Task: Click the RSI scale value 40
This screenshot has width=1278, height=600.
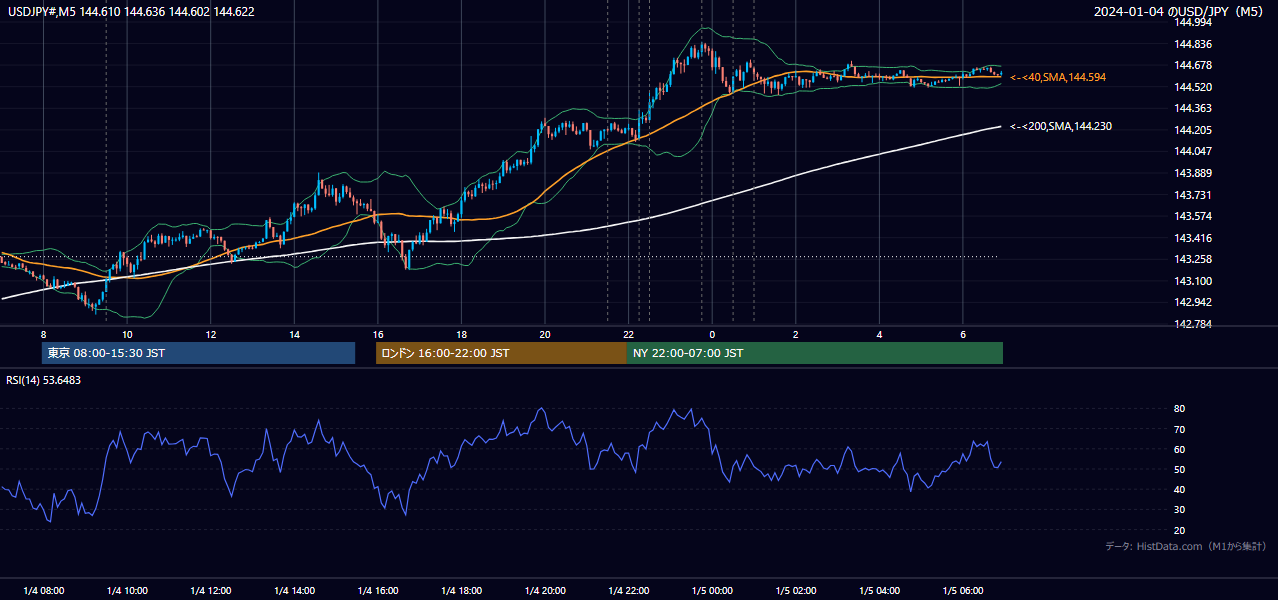Action: [1179, 489]
